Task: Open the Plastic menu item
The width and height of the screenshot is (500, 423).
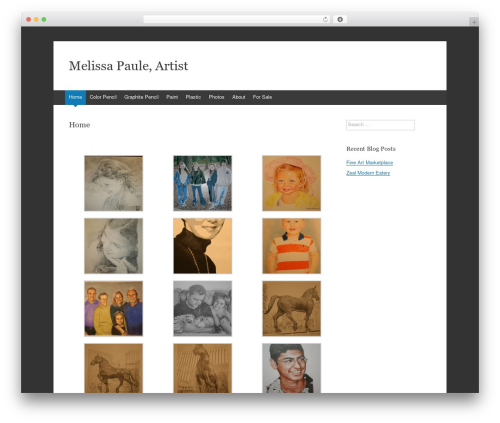Action: point(193,97)
